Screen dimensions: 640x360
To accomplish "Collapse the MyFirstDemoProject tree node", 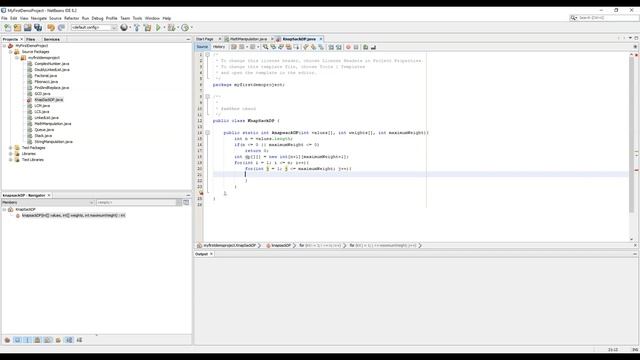I will point(4,46).
